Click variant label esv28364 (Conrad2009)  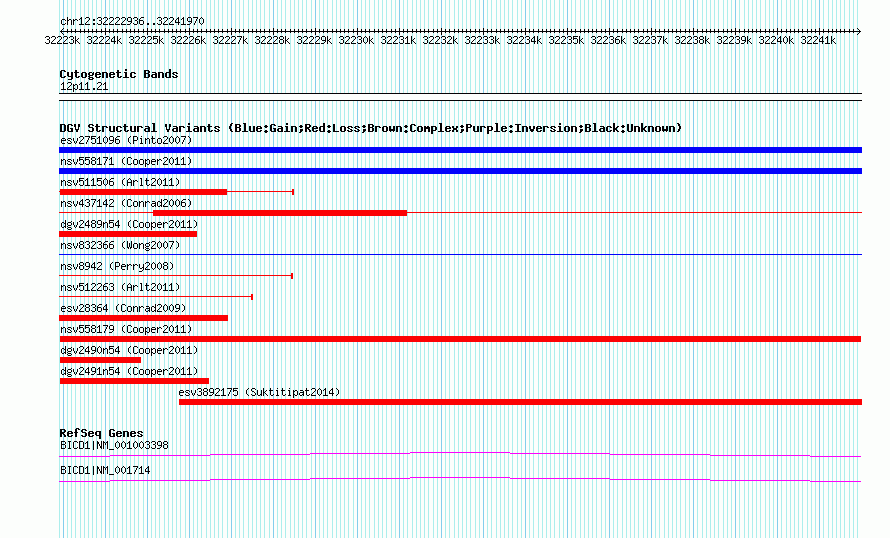click(x=123, y=308)
